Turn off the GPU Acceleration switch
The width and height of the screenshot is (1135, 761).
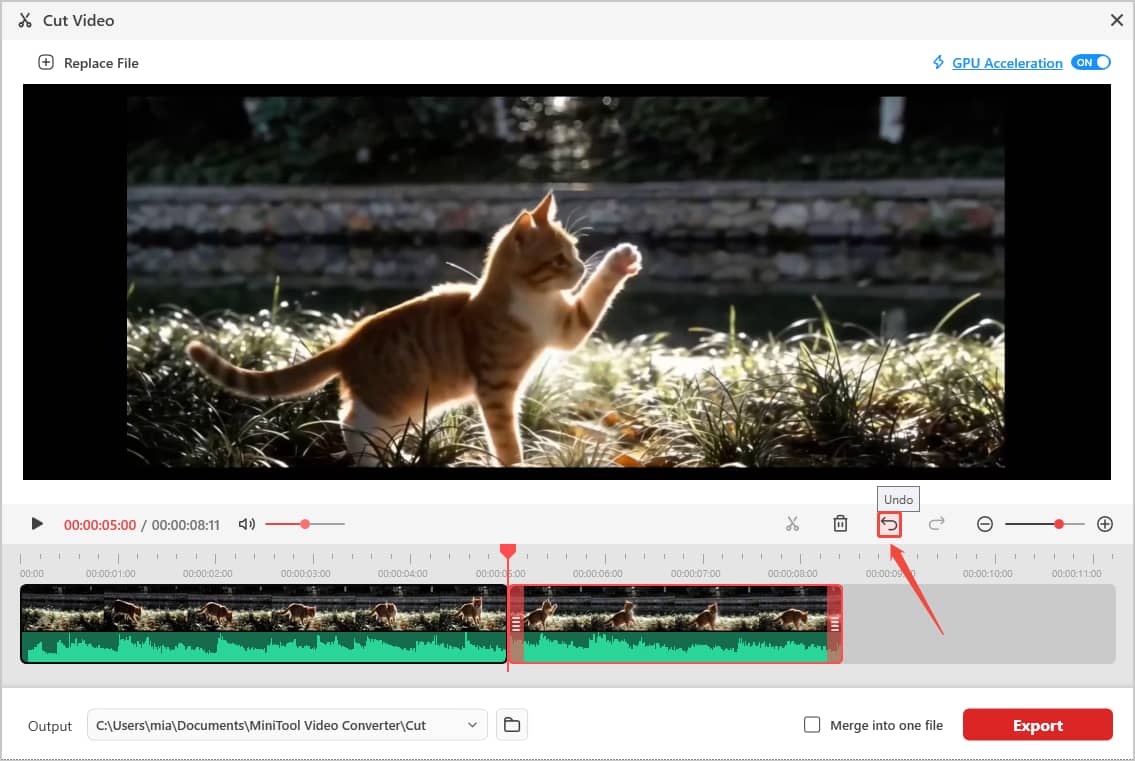pos(1091,62)
